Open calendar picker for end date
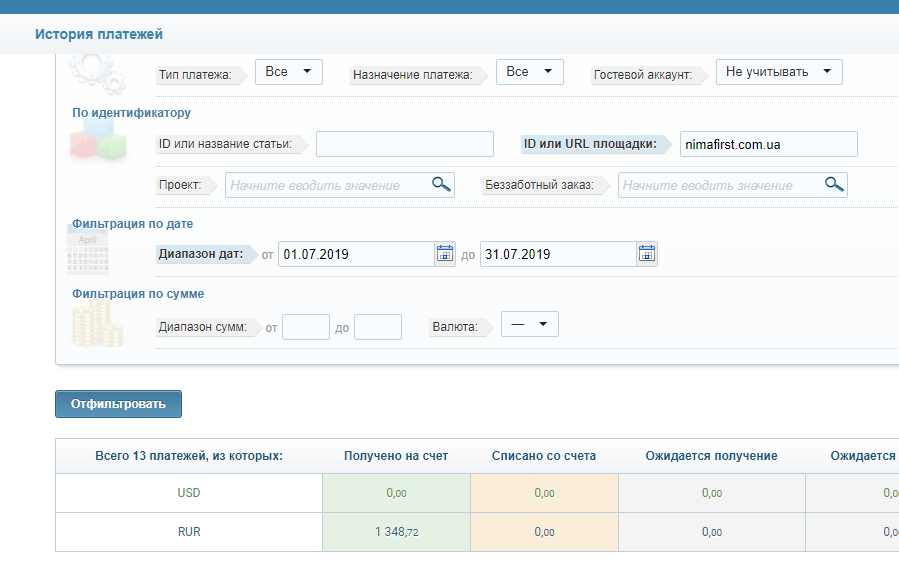Screen dimensions: 899x562 pos(647,254)
